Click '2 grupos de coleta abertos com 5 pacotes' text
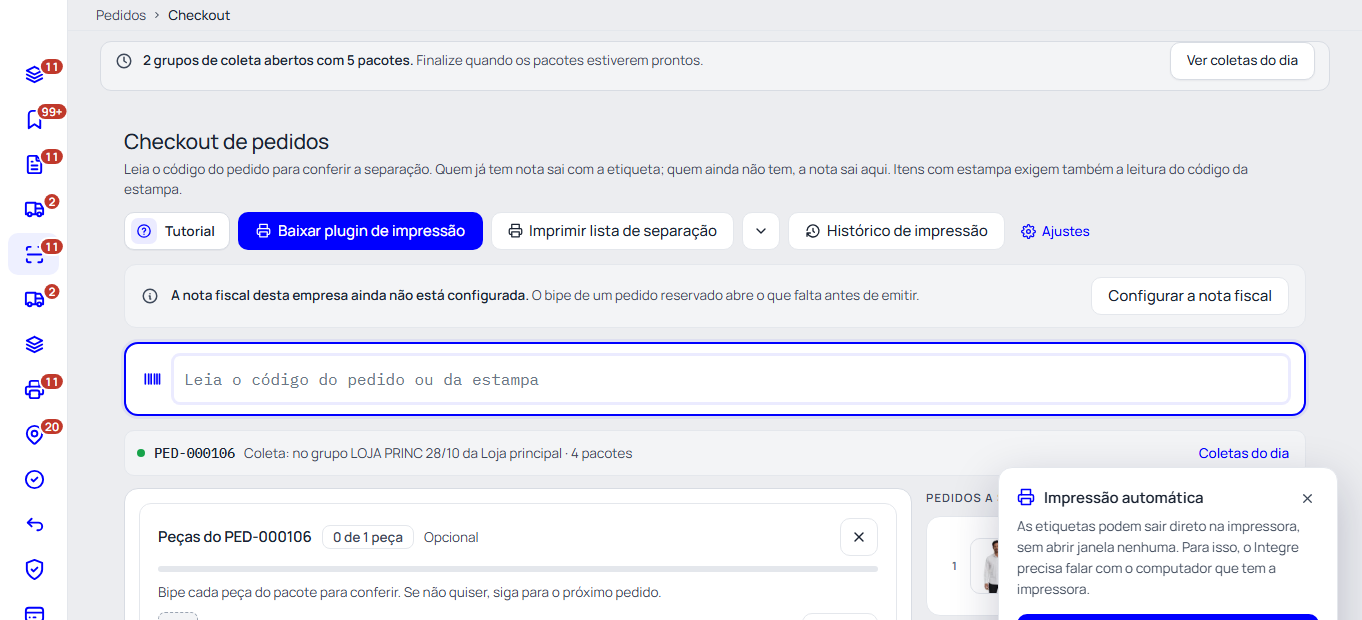Screen dimensions: 1362x620 [x=278, y=60]
